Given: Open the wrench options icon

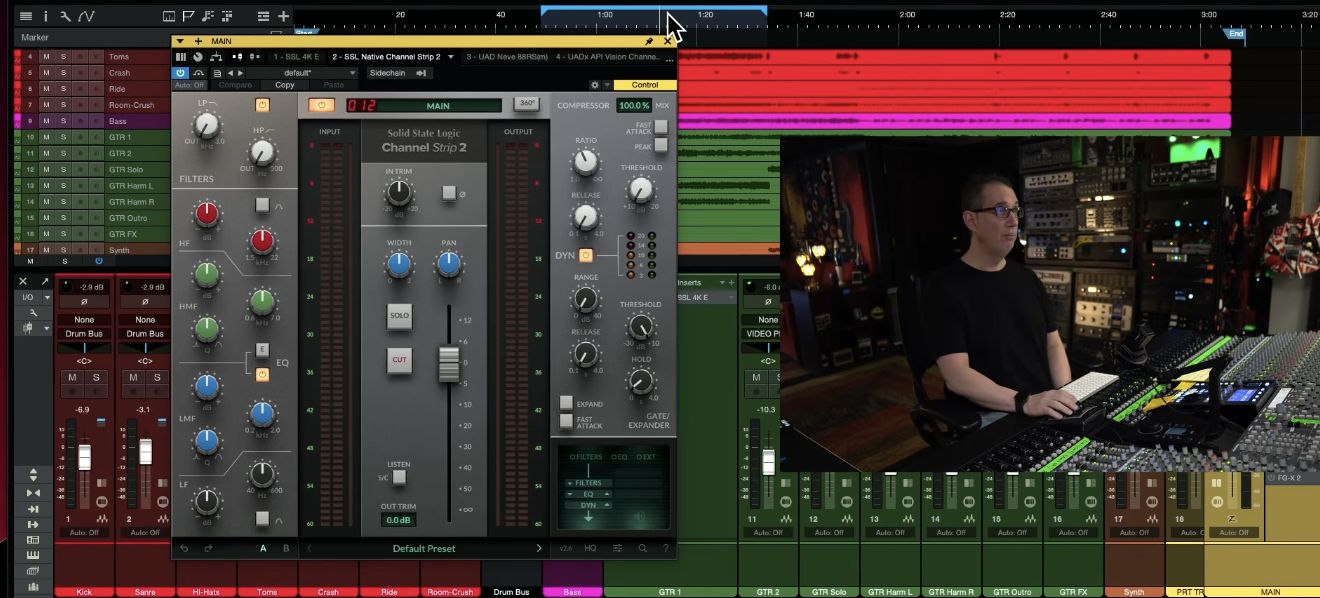Looking at the screenshot, I should click(x=65, y=16).
